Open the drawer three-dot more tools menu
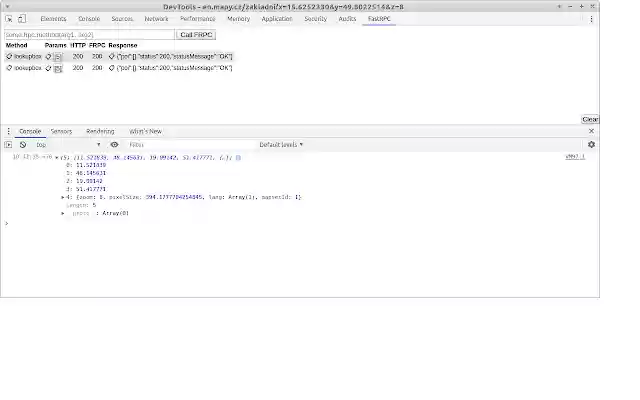Screen dimensions: 640x400 [x=8, y=131]
